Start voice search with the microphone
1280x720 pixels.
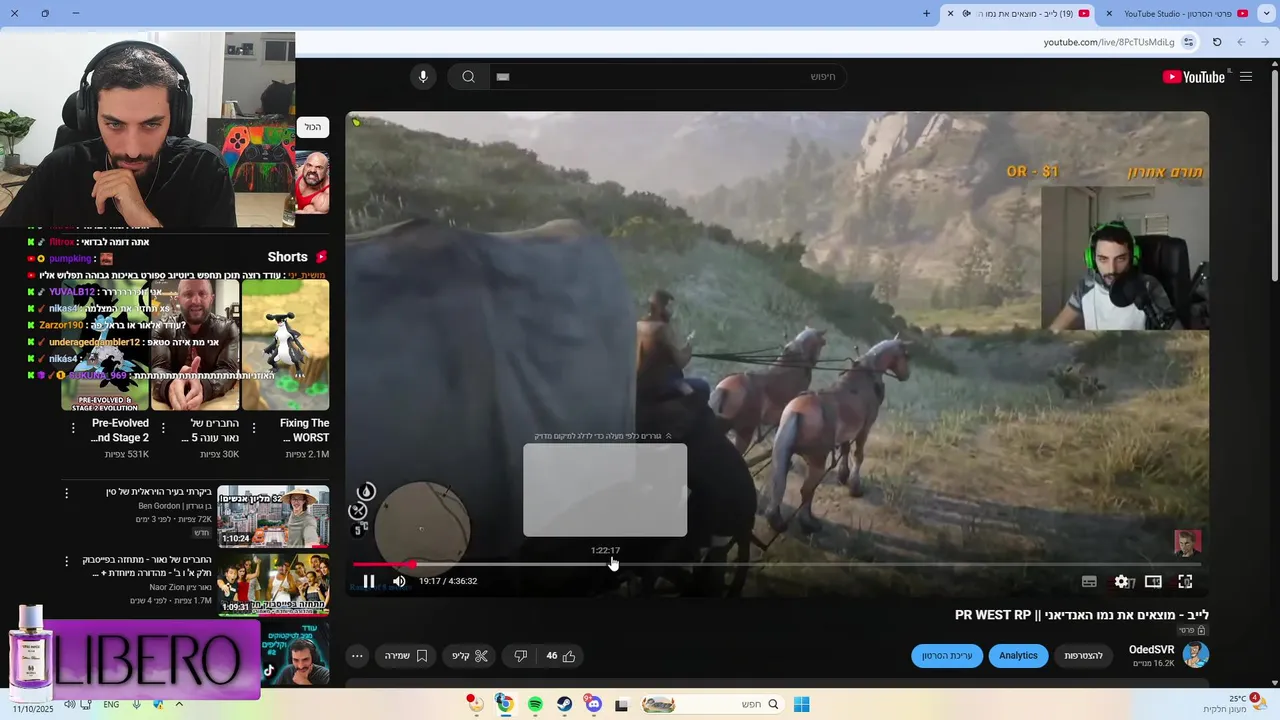(423, 77)
